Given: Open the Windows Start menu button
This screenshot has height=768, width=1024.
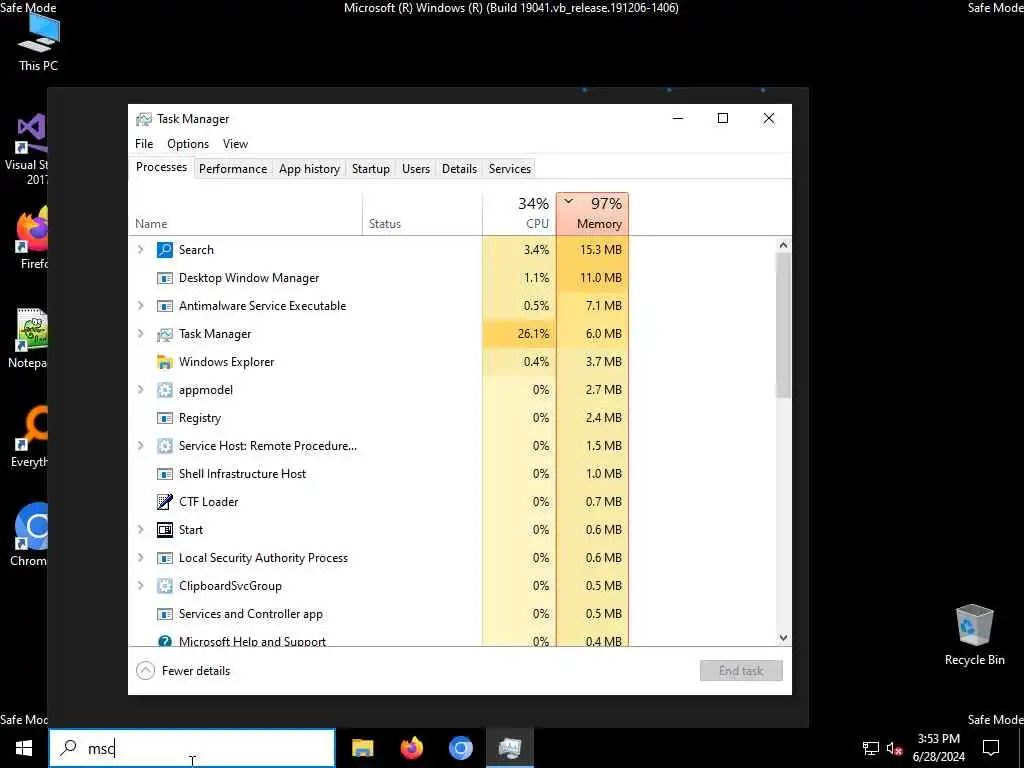Looking at the screenshot, I should [24, 748].
